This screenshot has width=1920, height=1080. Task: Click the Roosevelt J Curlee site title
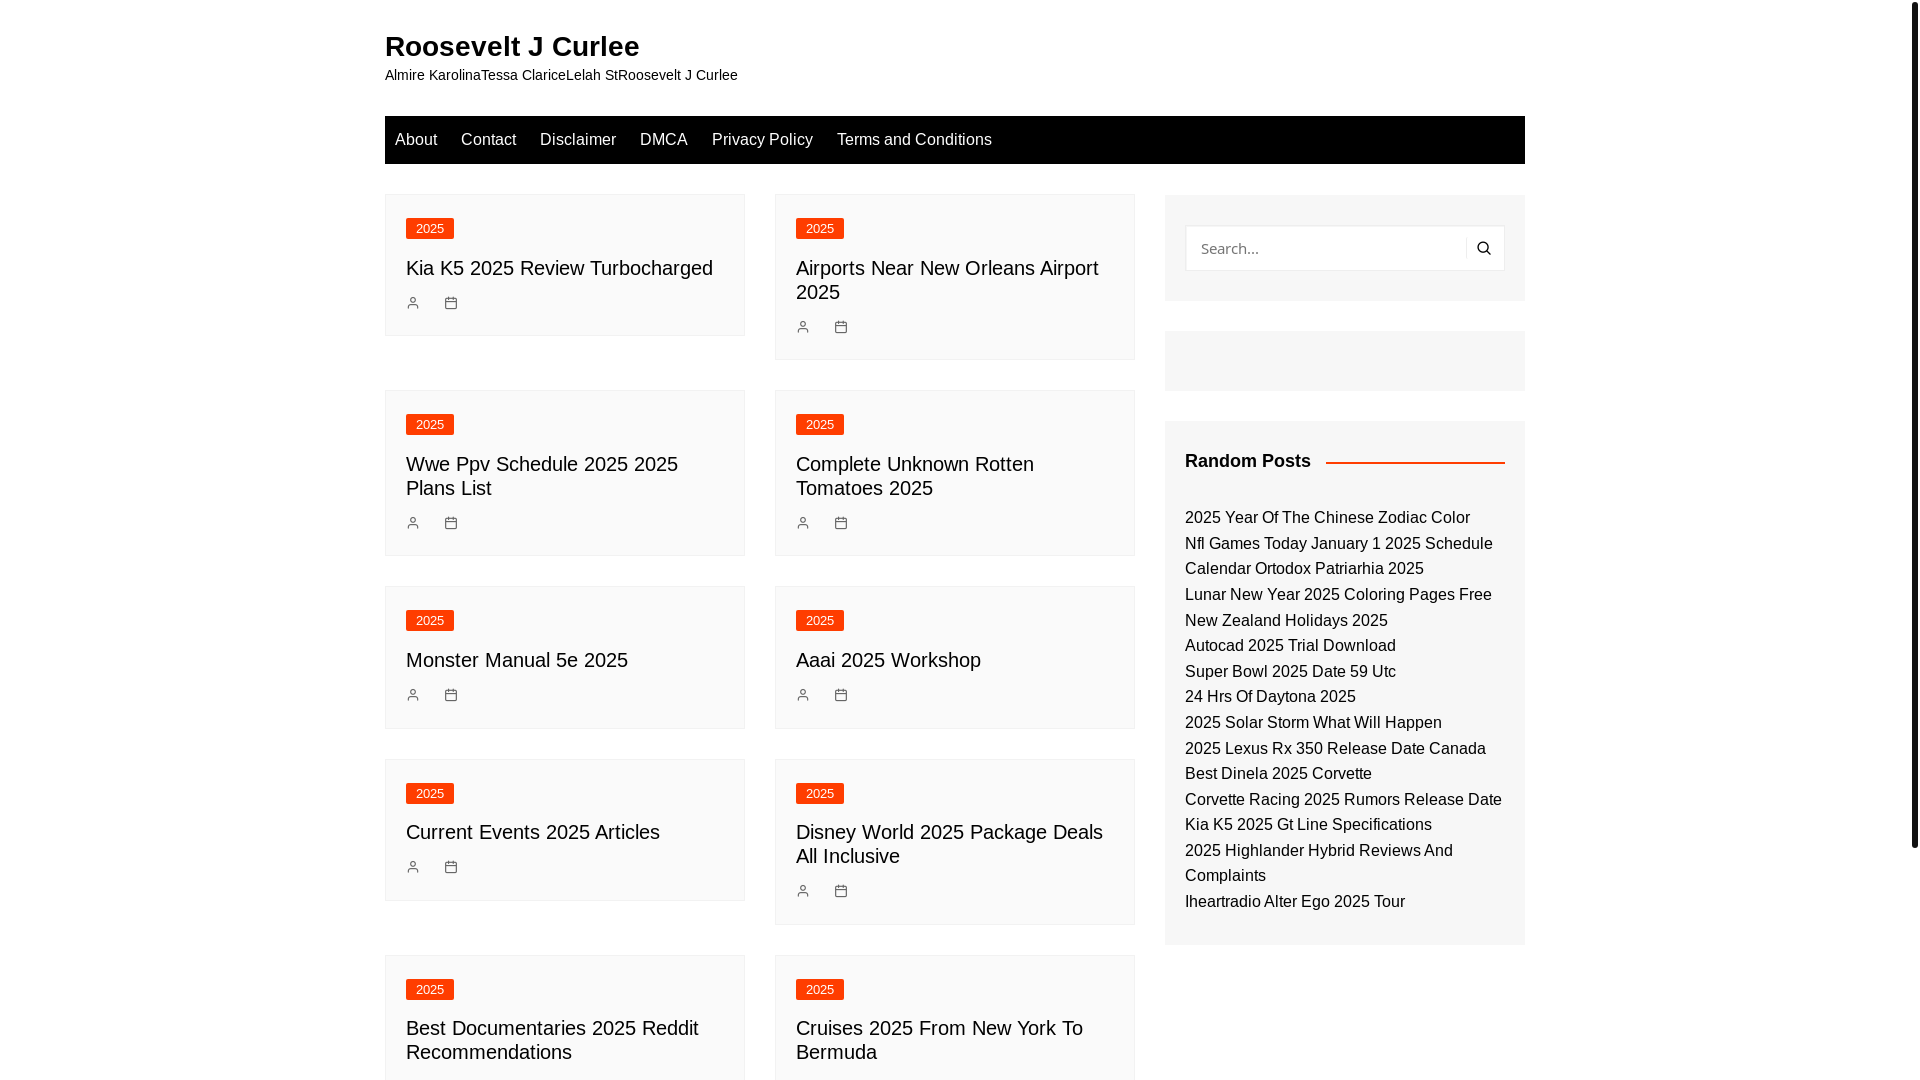tap(512, 46)
